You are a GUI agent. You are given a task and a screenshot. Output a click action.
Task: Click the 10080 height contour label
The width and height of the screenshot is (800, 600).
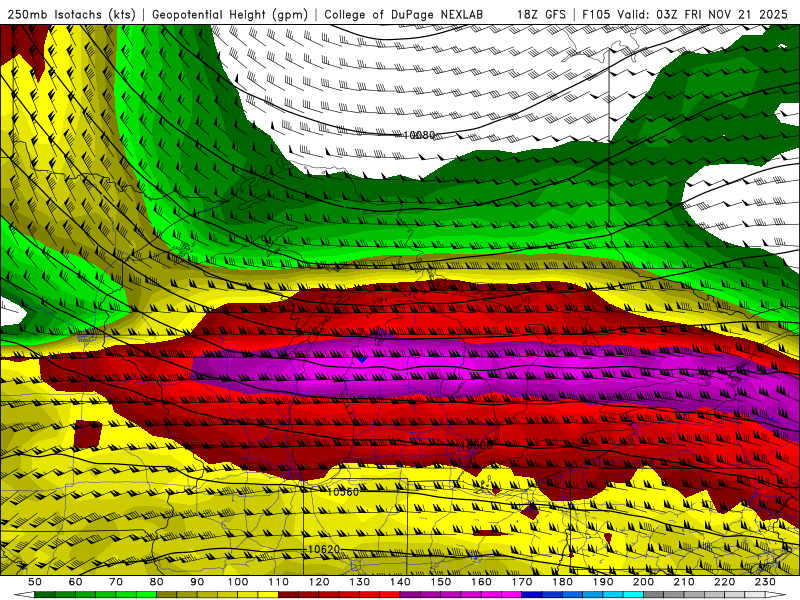(419, 135)
